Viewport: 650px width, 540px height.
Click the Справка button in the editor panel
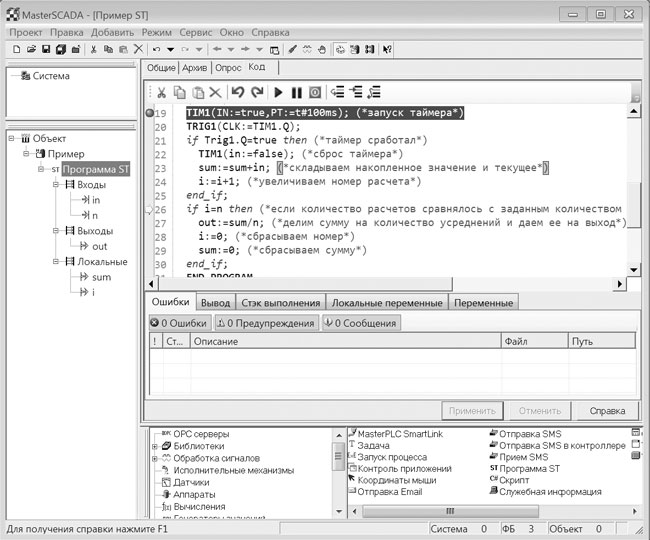[607, 411]
